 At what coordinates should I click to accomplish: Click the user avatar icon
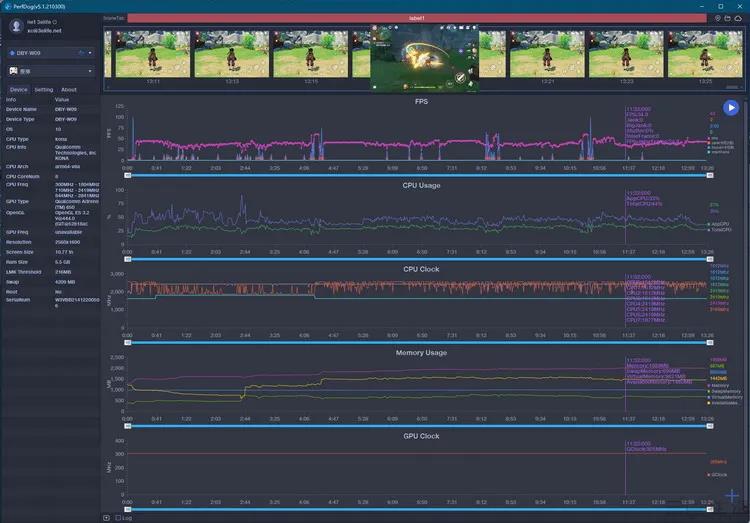coord(16,26)
